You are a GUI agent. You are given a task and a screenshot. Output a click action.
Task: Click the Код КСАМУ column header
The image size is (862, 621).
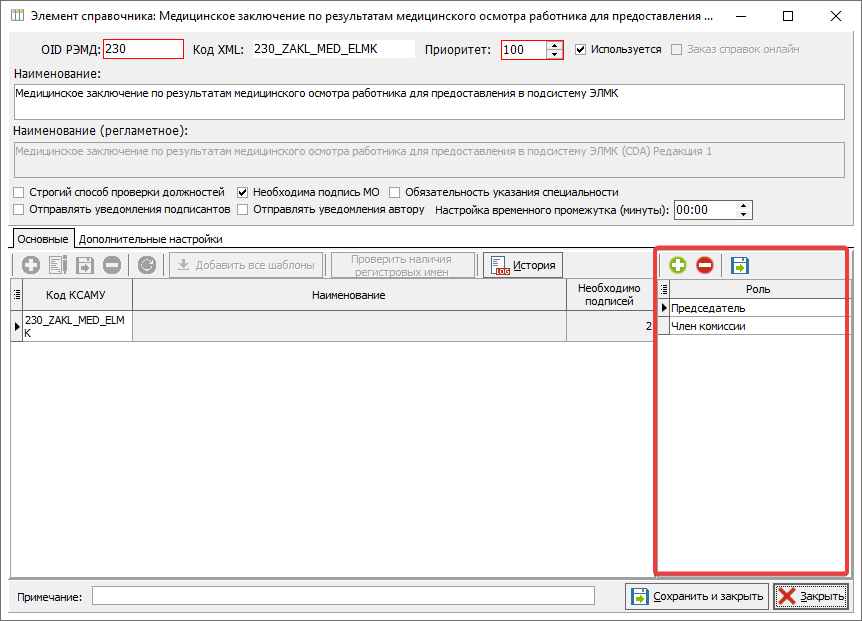click(77, 295)
